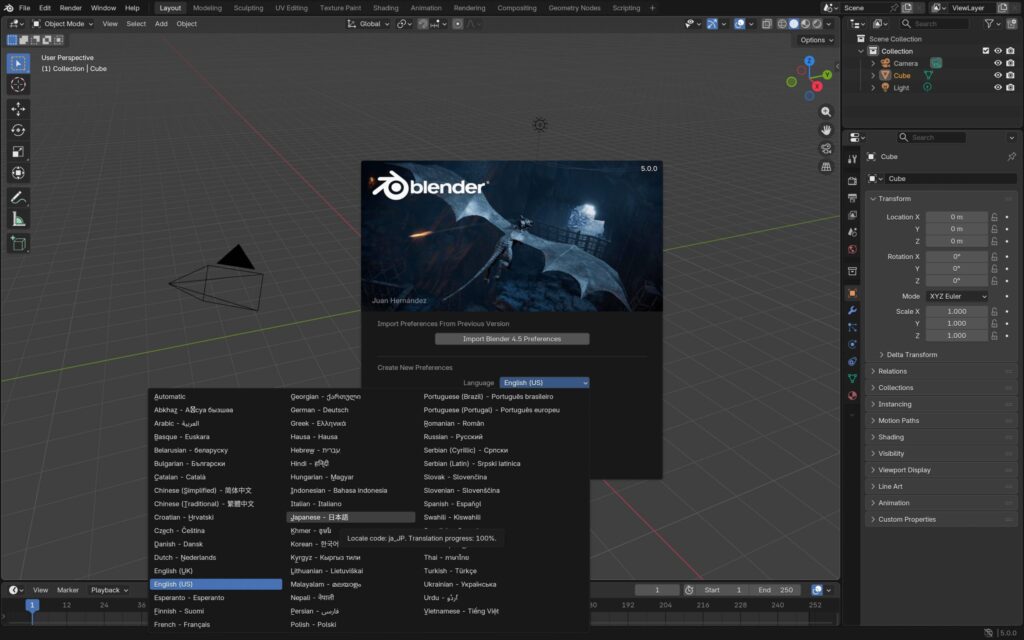Choose the Move tool
Viewport: 1024px width, 640px height.
18,108
